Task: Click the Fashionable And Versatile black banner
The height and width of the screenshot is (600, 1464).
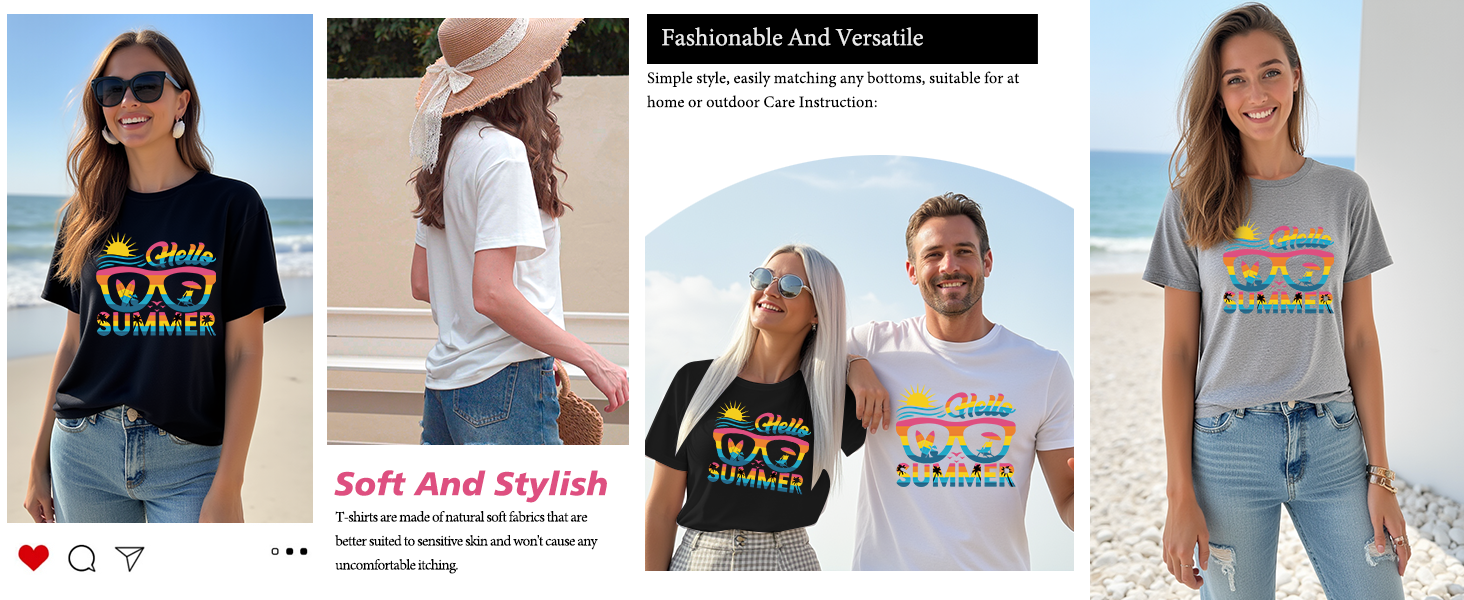Action: click(x=842, y=39)
